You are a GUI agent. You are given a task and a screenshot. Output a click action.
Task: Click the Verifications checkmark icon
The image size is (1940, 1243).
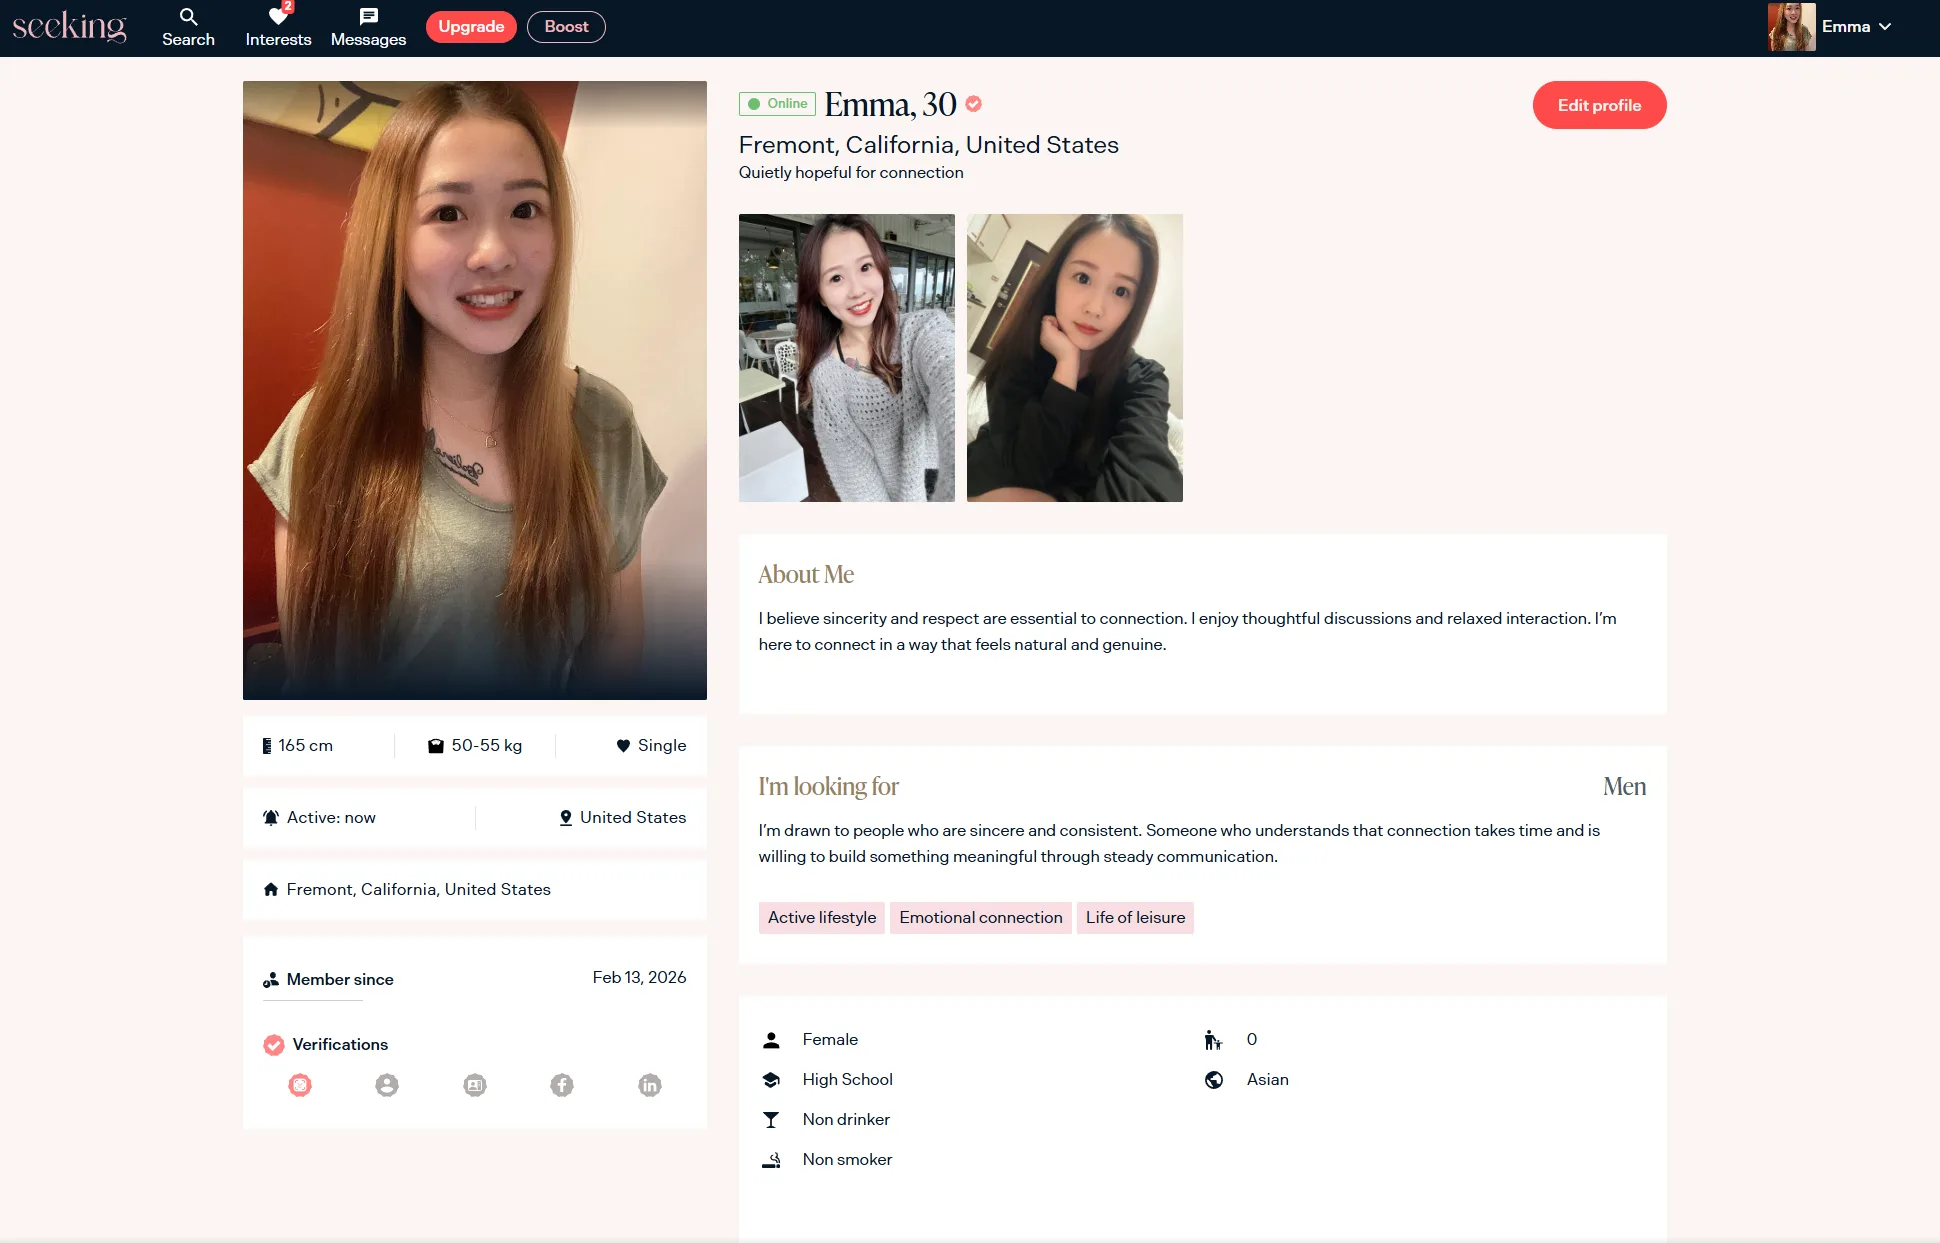[273, 1045]
